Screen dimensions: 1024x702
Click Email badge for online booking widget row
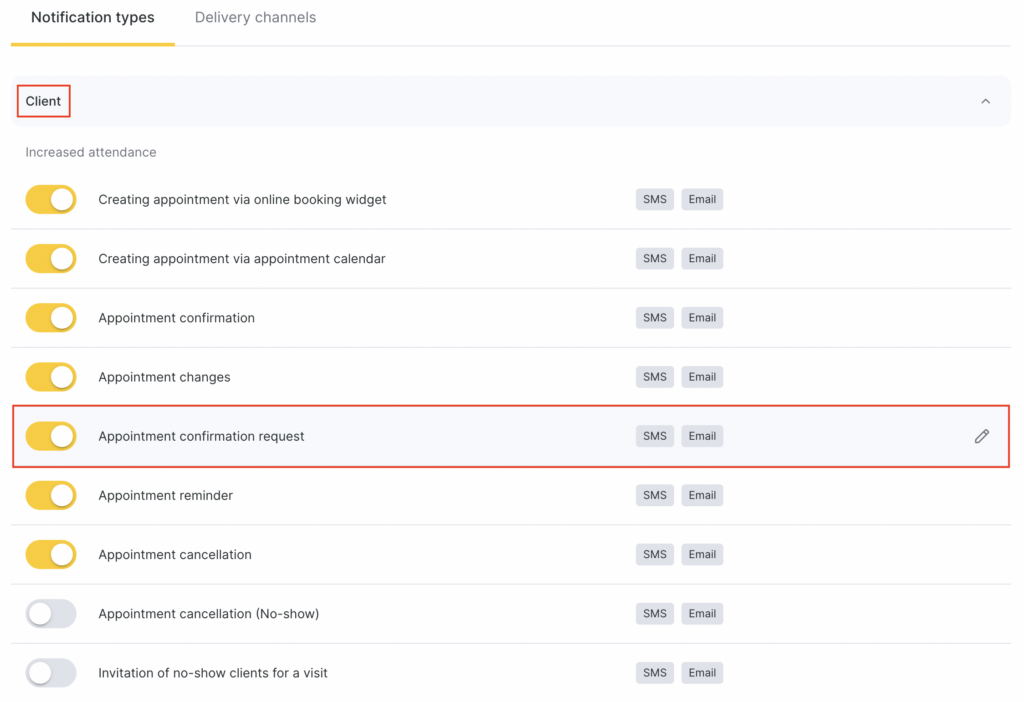point(702,199)
